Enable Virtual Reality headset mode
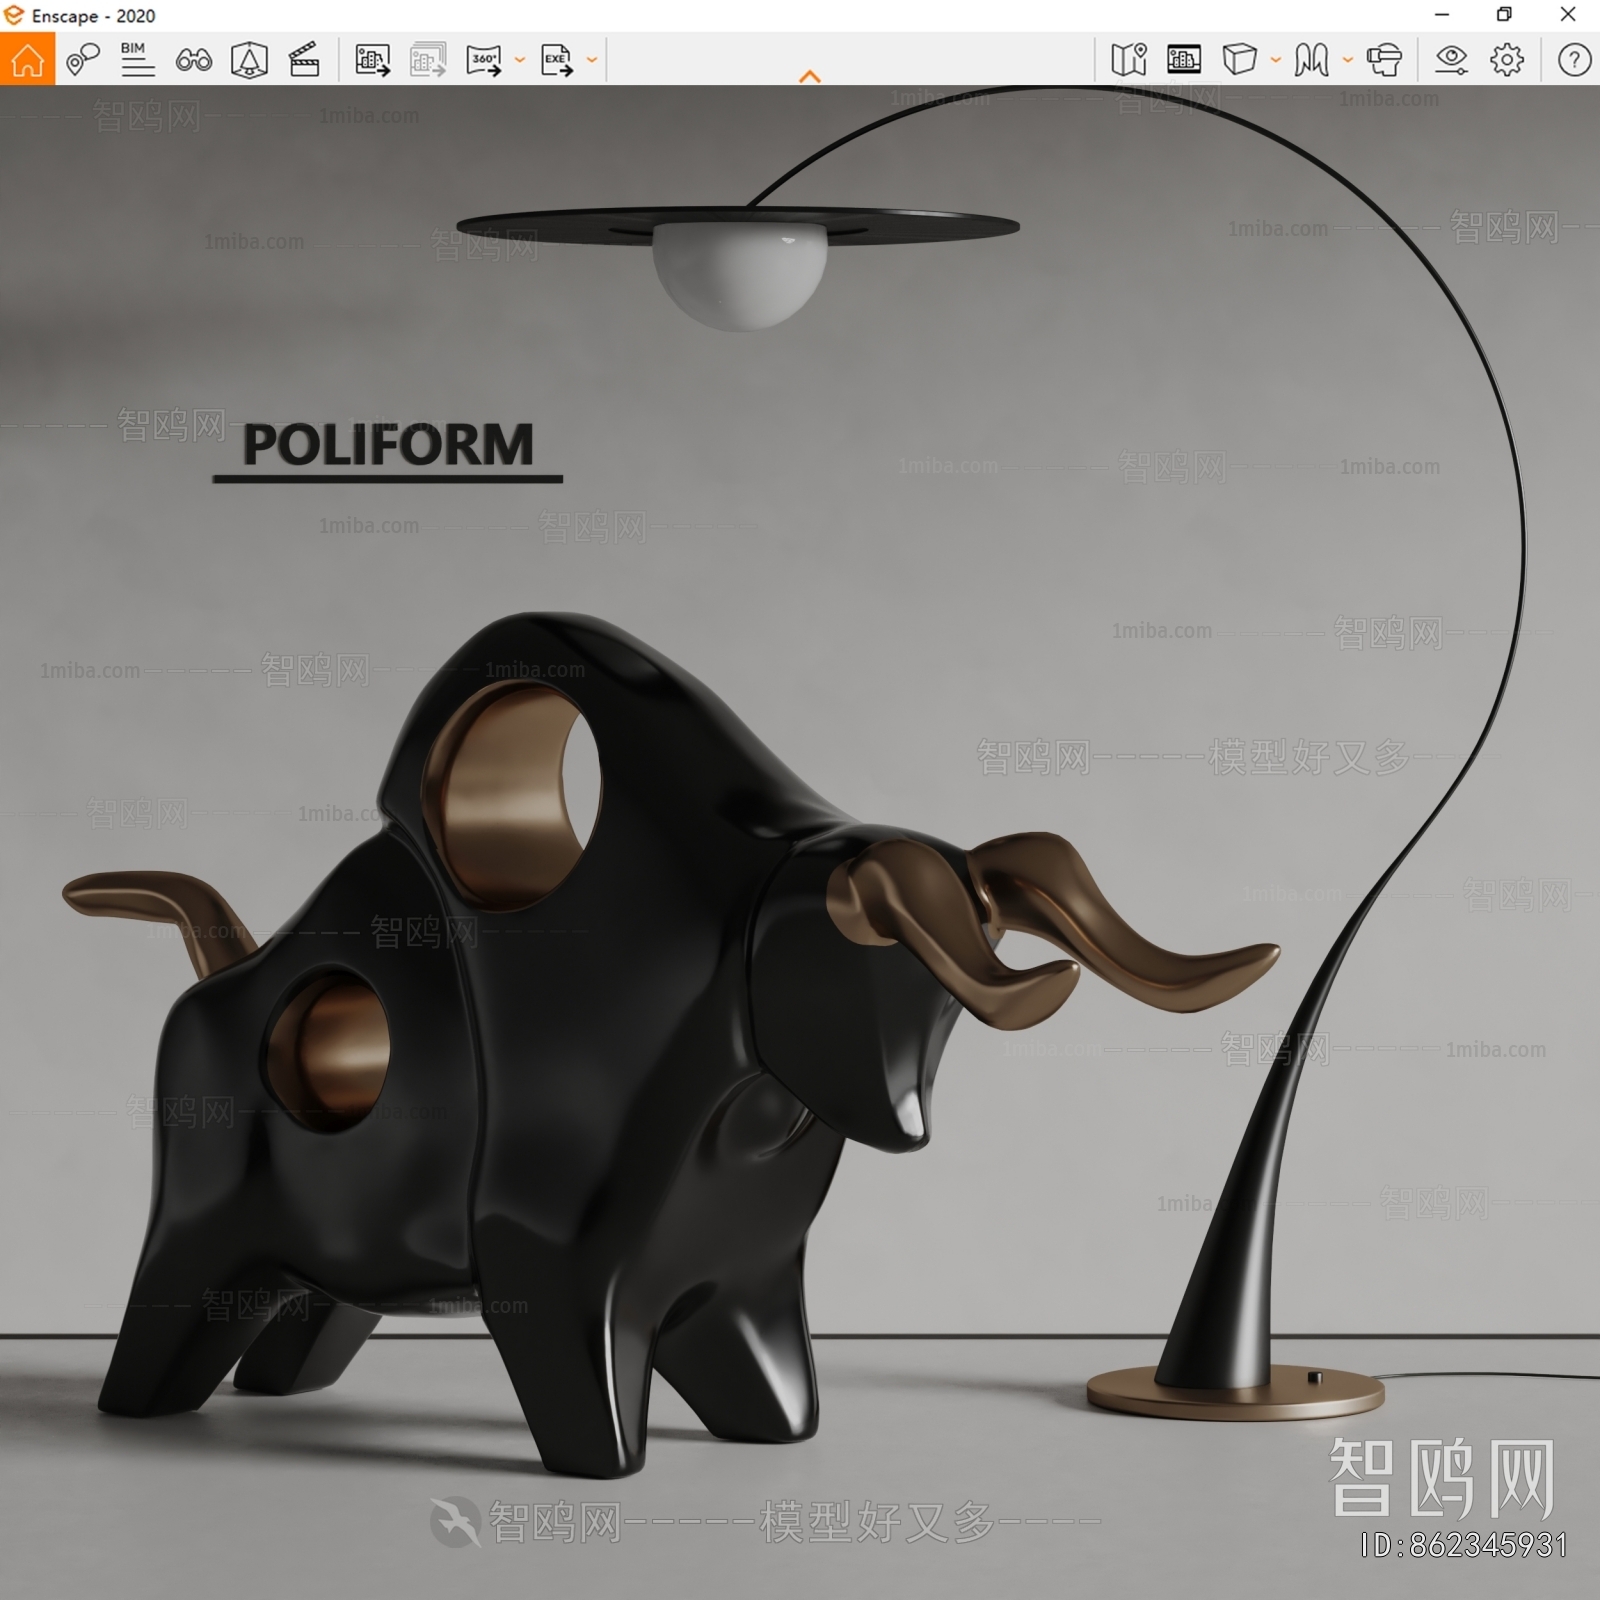The image size is (1600, 1600). pos(1384,60)
